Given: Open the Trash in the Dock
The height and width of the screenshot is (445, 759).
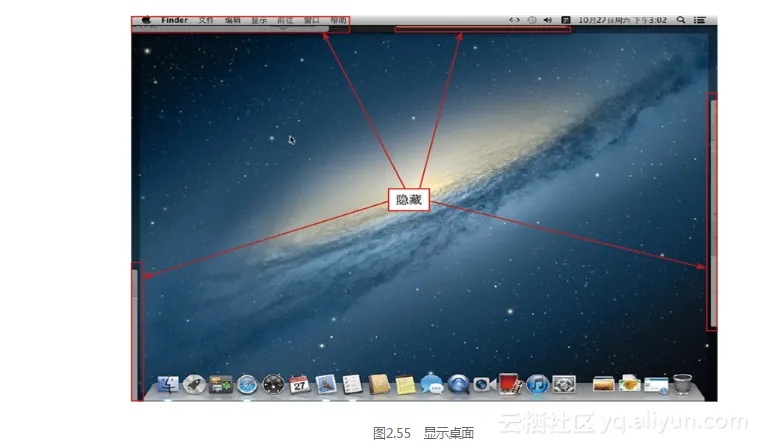Looking at the screenshot, I should click(x=683, y=384).
